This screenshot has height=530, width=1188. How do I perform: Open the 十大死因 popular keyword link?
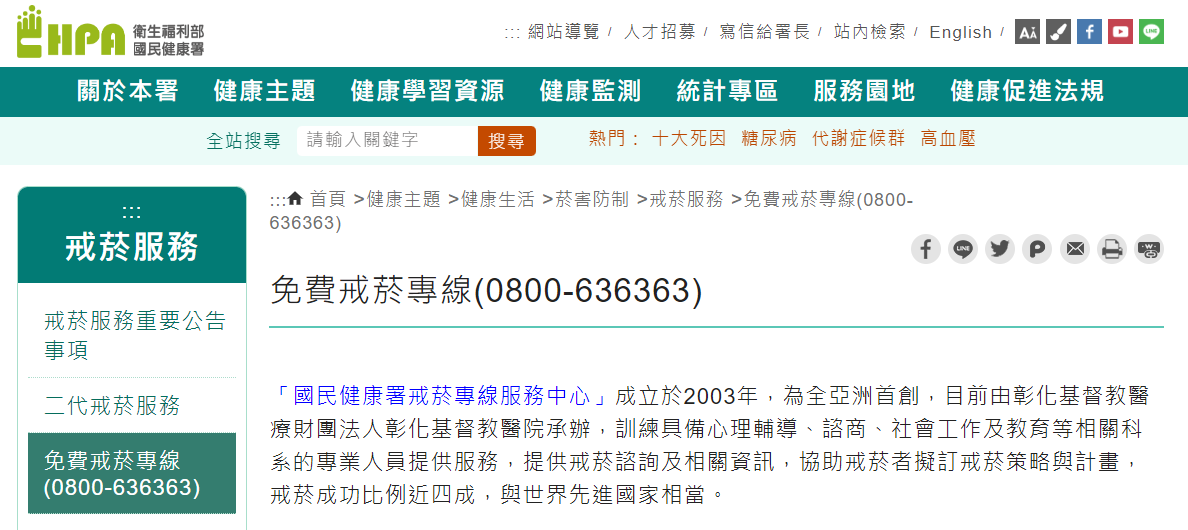click(689, 139)
